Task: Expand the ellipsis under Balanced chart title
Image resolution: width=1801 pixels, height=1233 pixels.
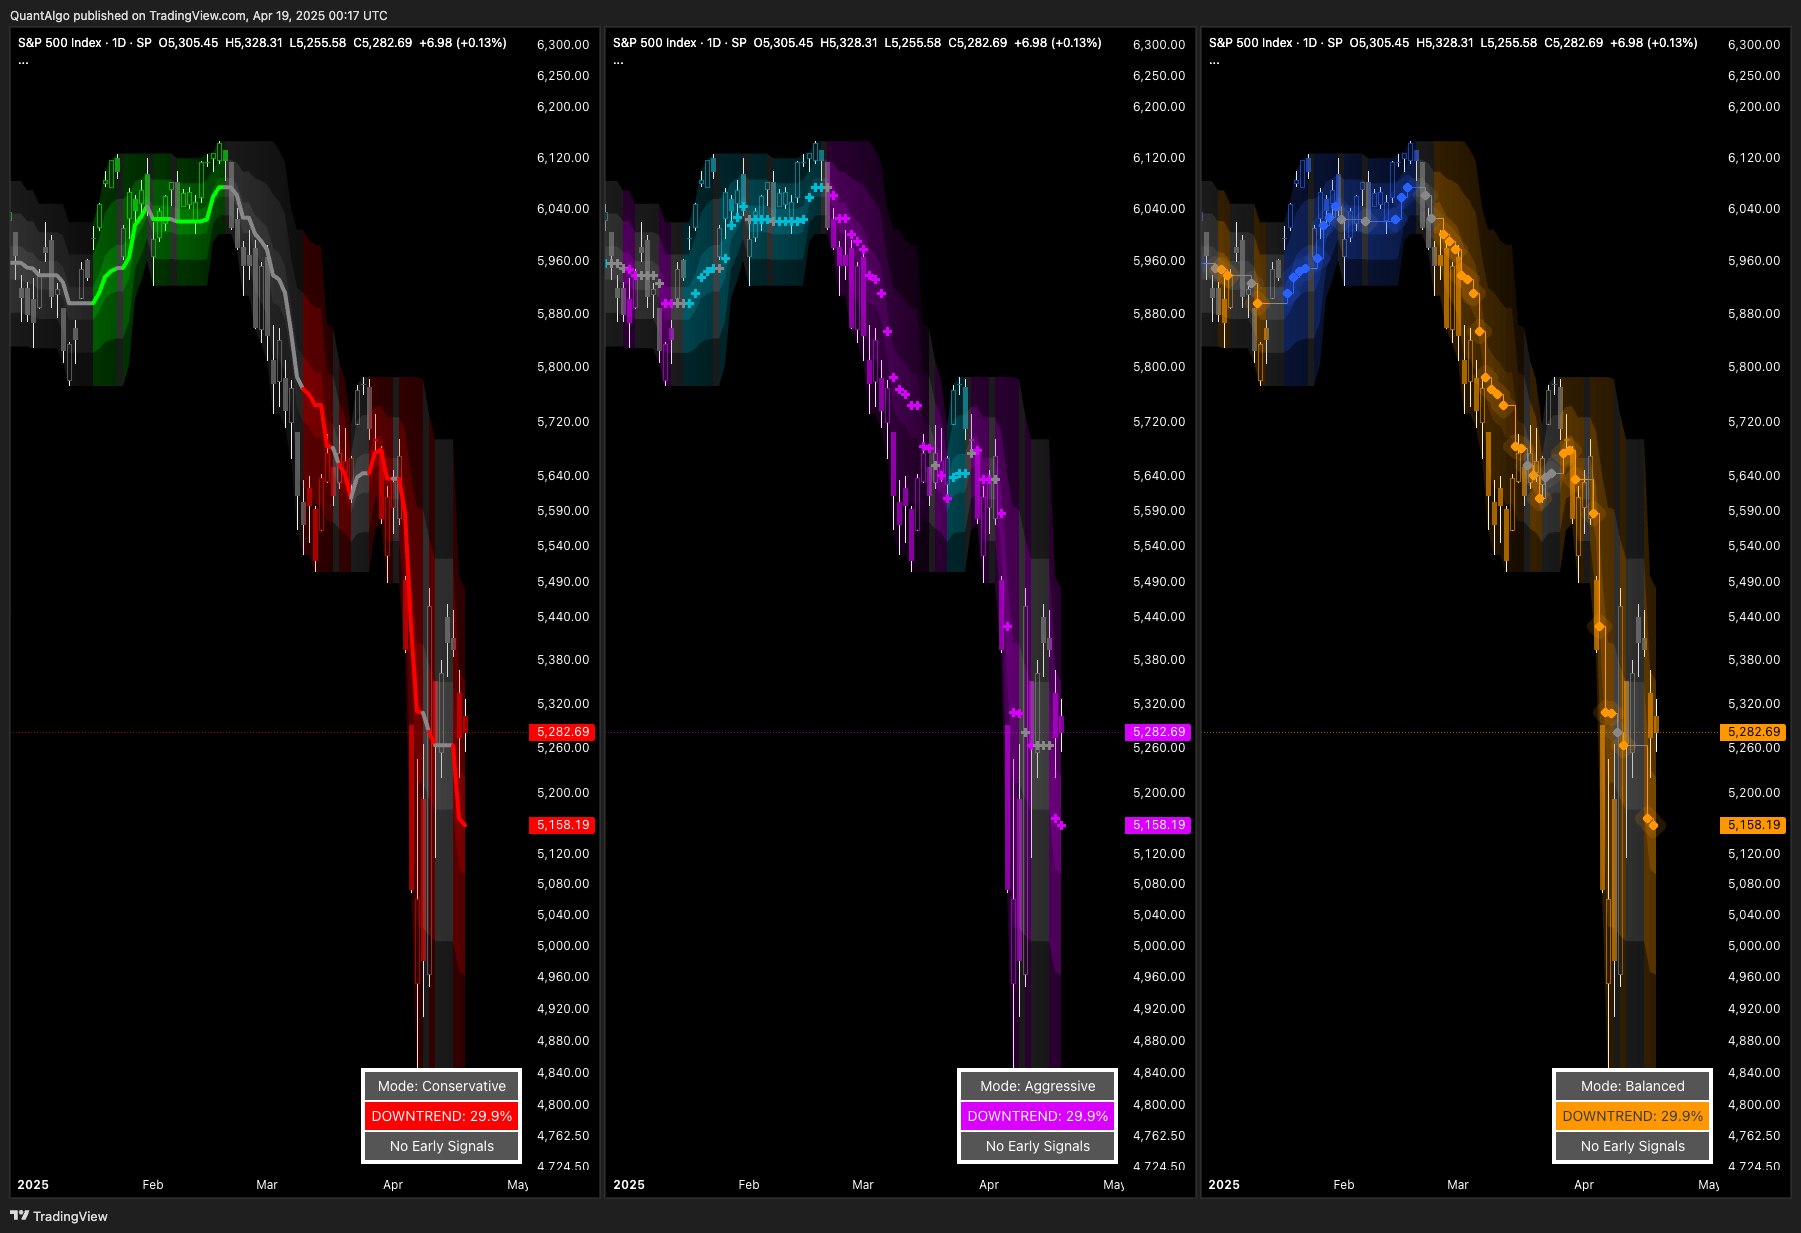Action: click(x=1214, y=62)
